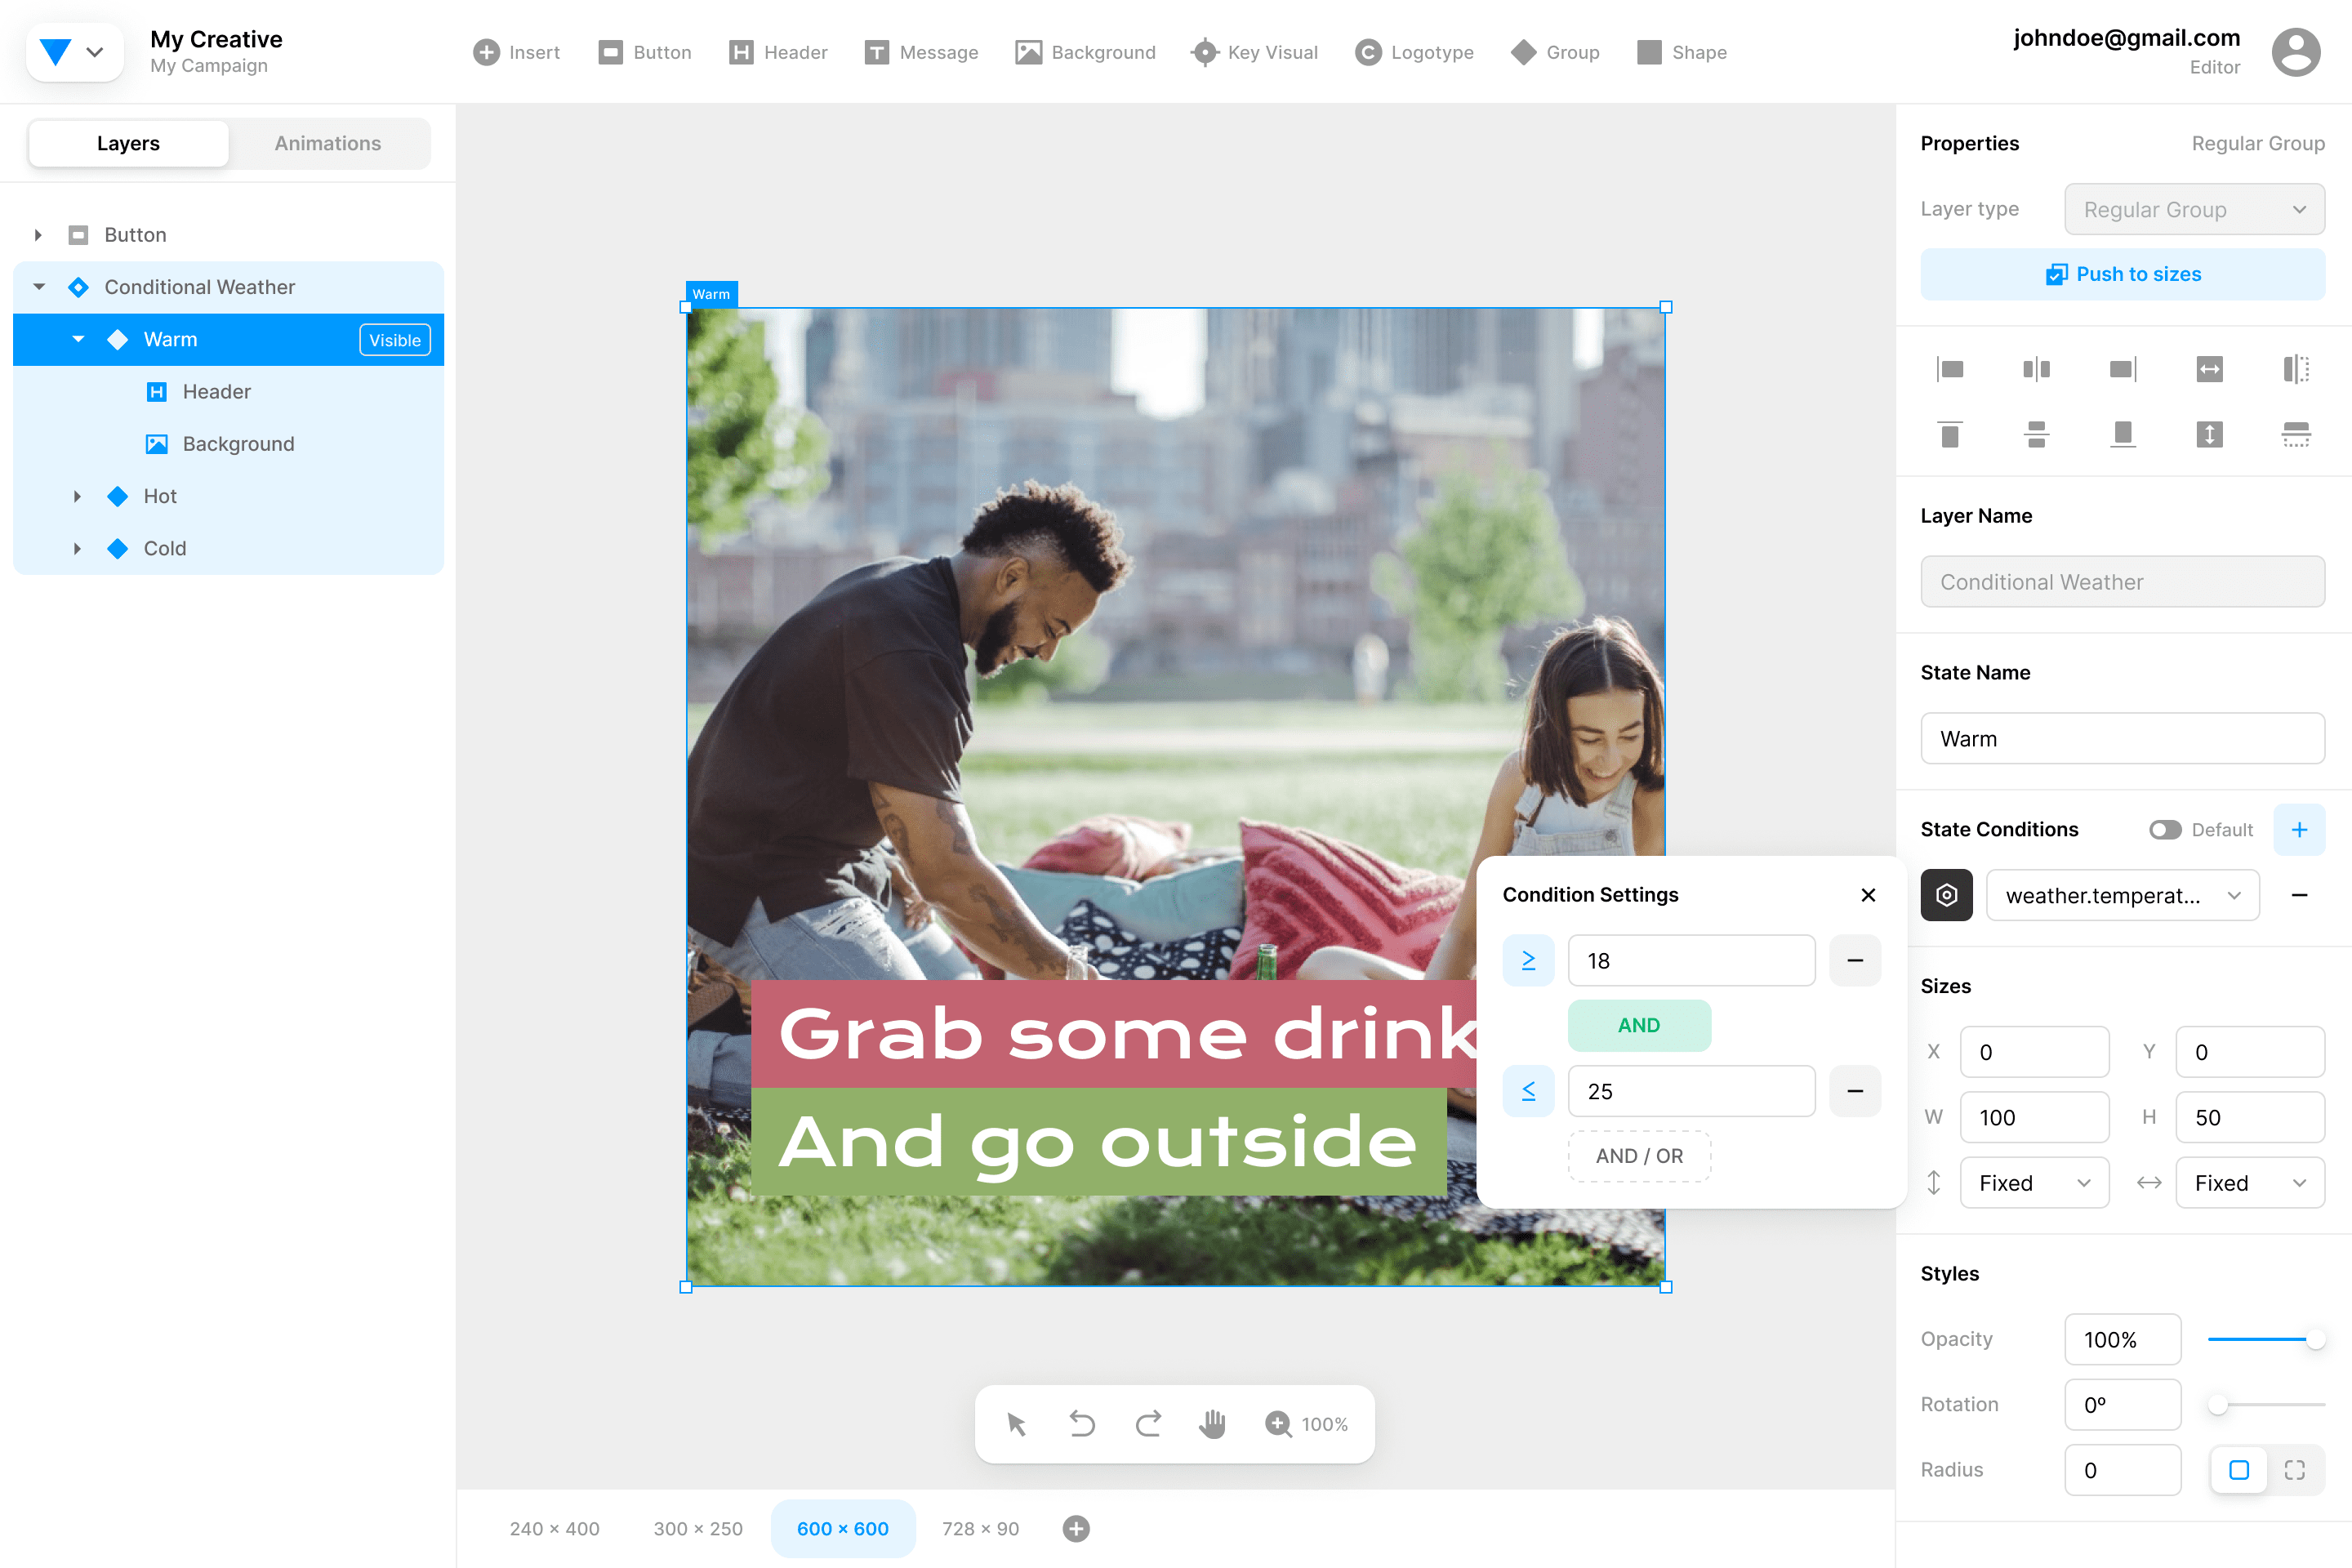Screen dimensions: 2352x1568
Task: Open the weather.temperature condition dropdown
Action: [x=2122, y=895]
